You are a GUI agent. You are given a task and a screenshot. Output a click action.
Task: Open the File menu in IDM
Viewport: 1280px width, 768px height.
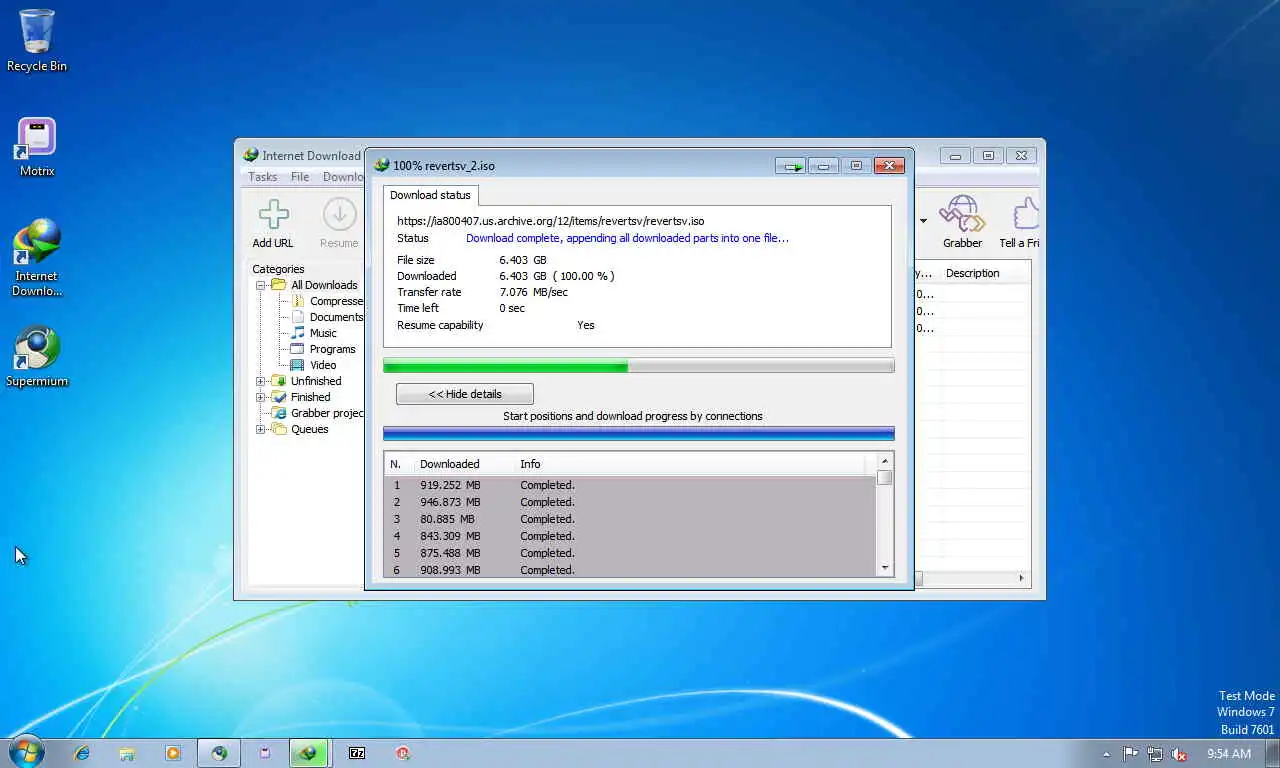[300, 177]
